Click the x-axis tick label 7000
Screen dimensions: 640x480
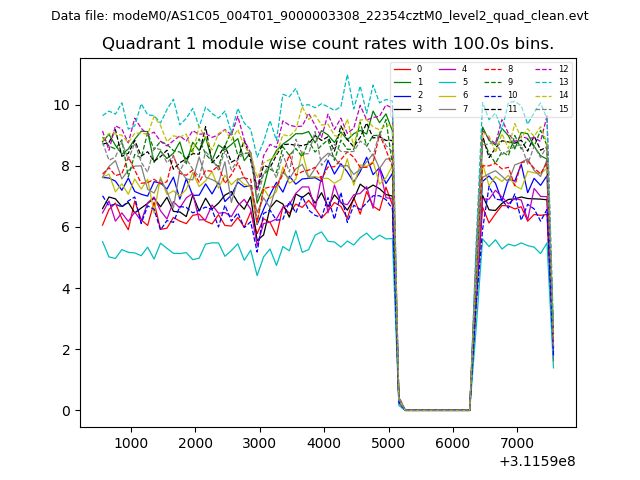[516, 442]
